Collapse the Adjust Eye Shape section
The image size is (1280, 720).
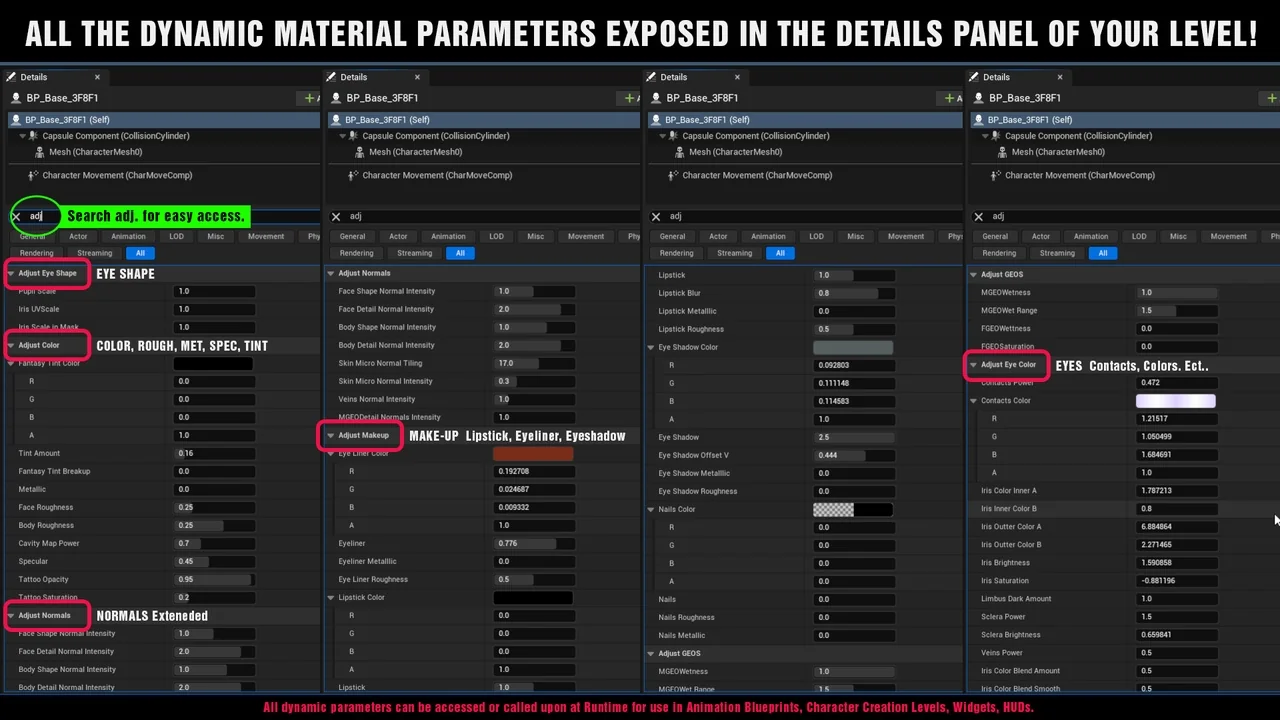[11, 273]
